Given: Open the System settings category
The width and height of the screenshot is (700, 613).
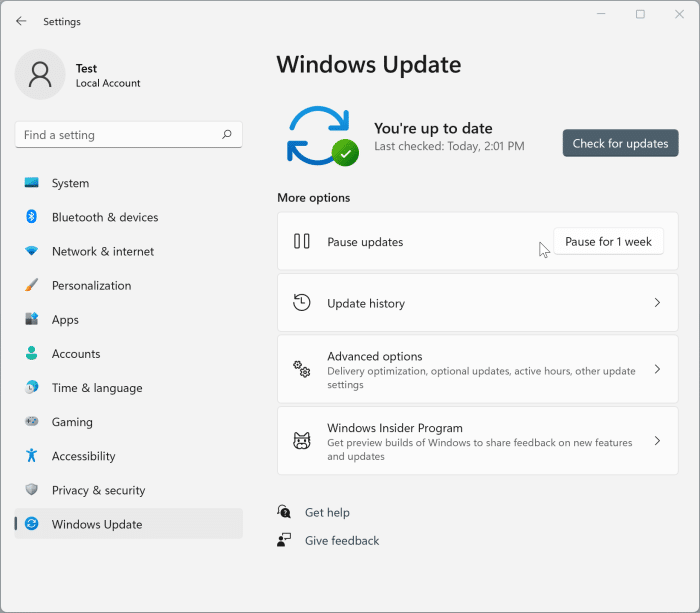Looking at the screenshot, I should [129, 183].
